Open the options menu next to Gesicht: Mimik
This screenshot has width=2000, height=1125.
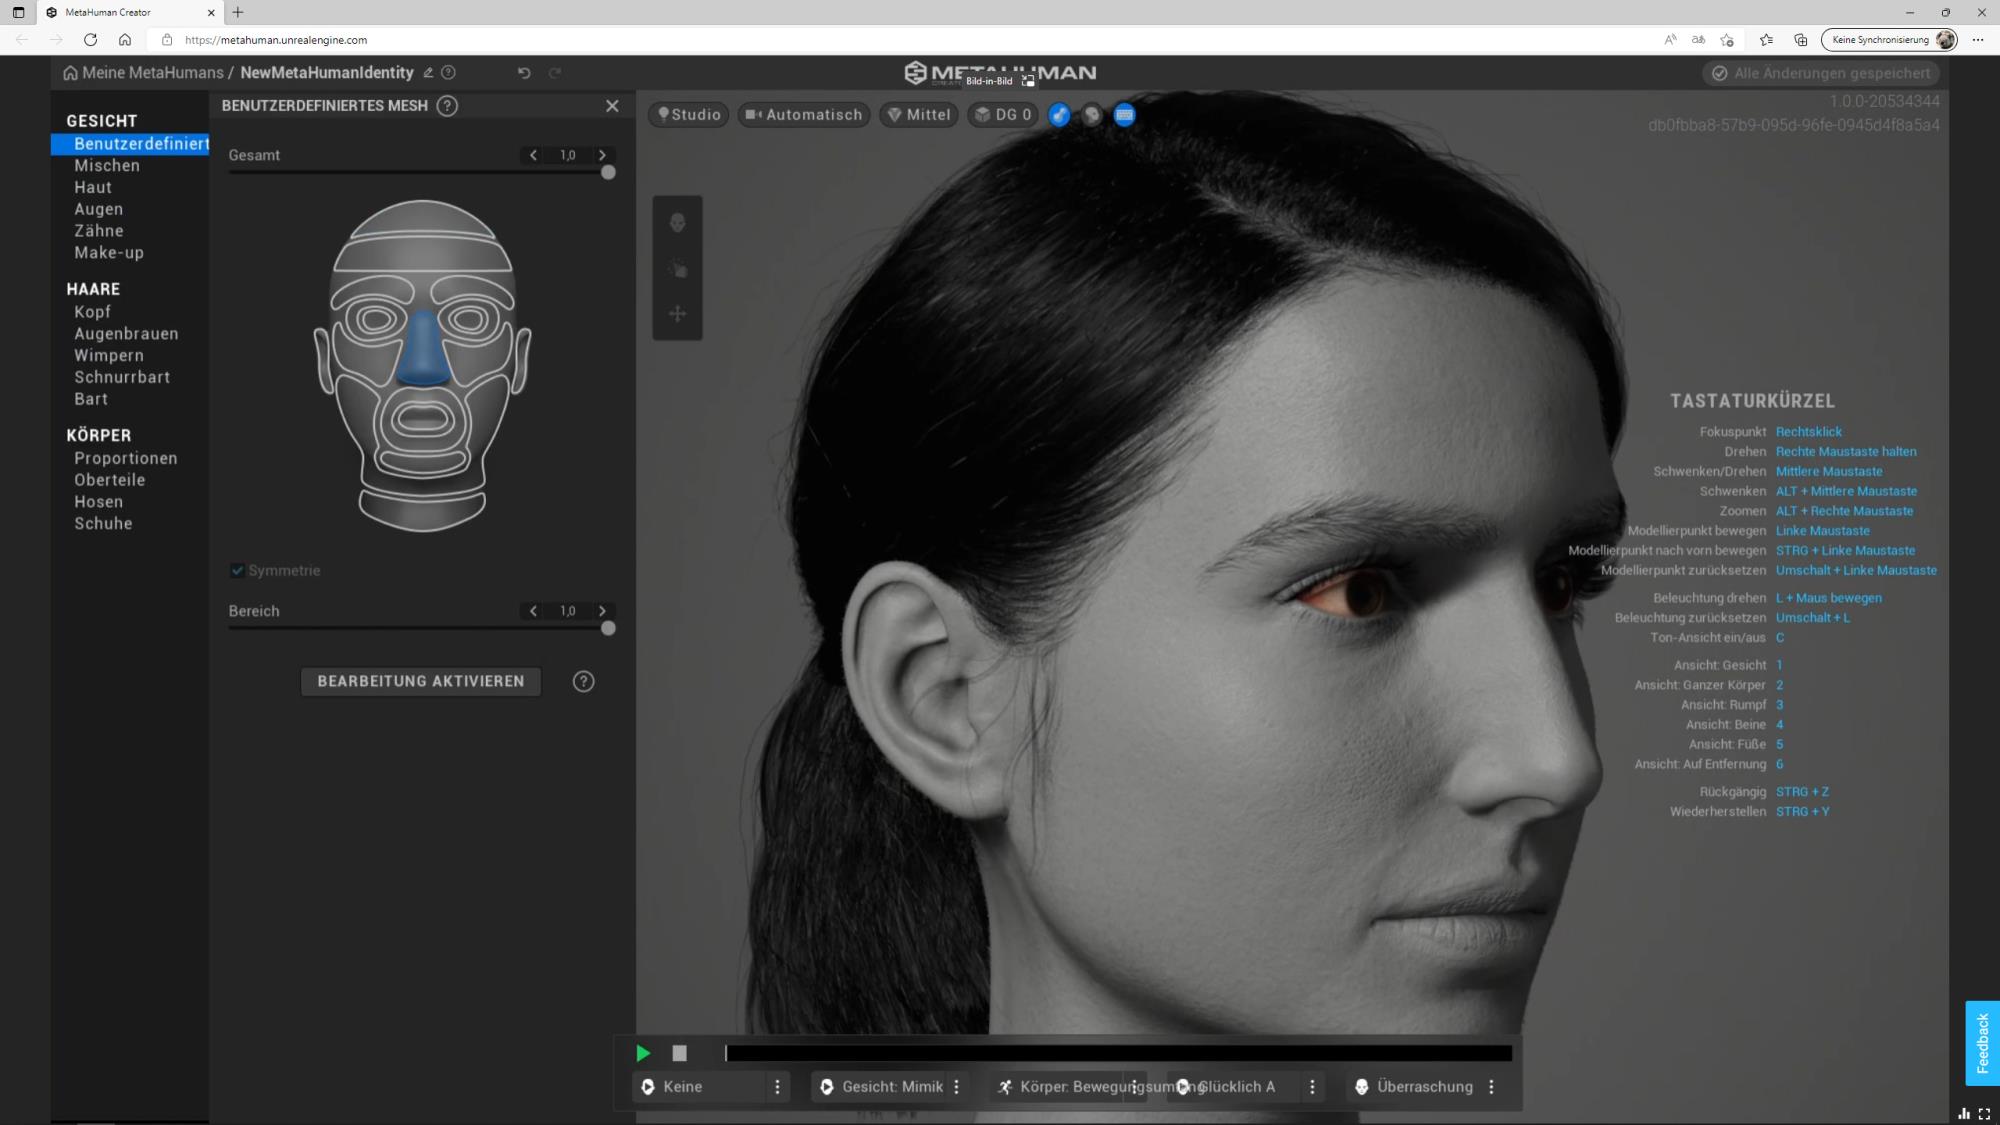click(956, 1087)
